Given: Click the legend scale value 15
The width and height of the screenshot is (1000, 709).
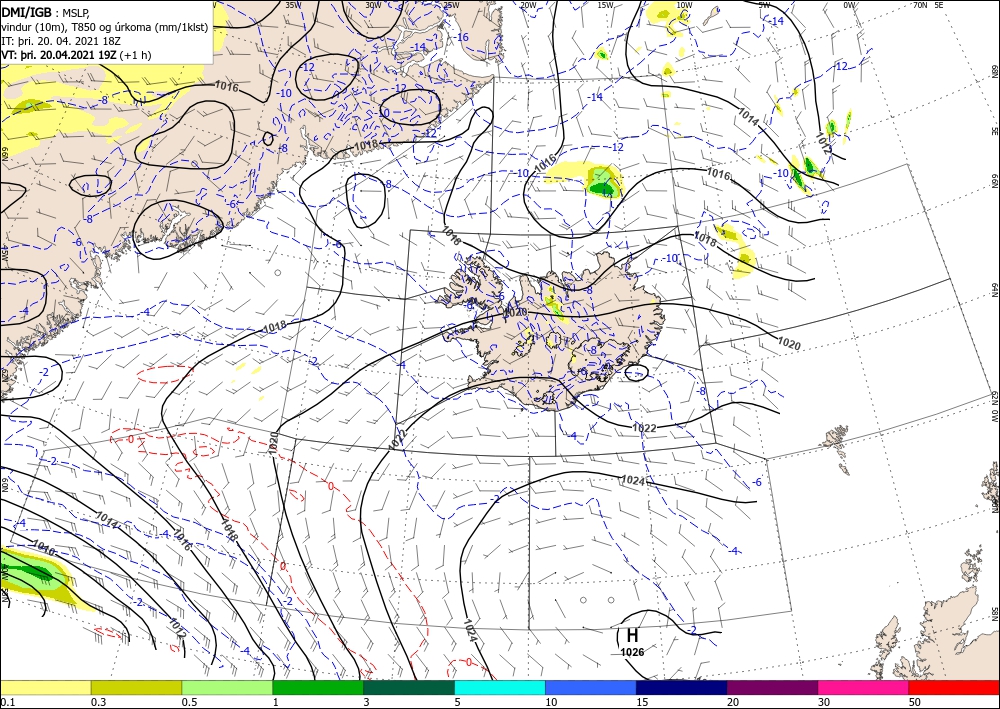Looking at the screenshot, I should (642, 702).
